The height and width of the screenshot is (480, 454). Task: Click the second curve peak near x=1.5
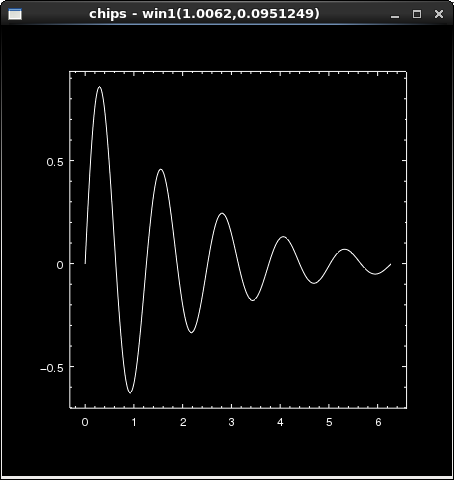[x=161, y=170]
